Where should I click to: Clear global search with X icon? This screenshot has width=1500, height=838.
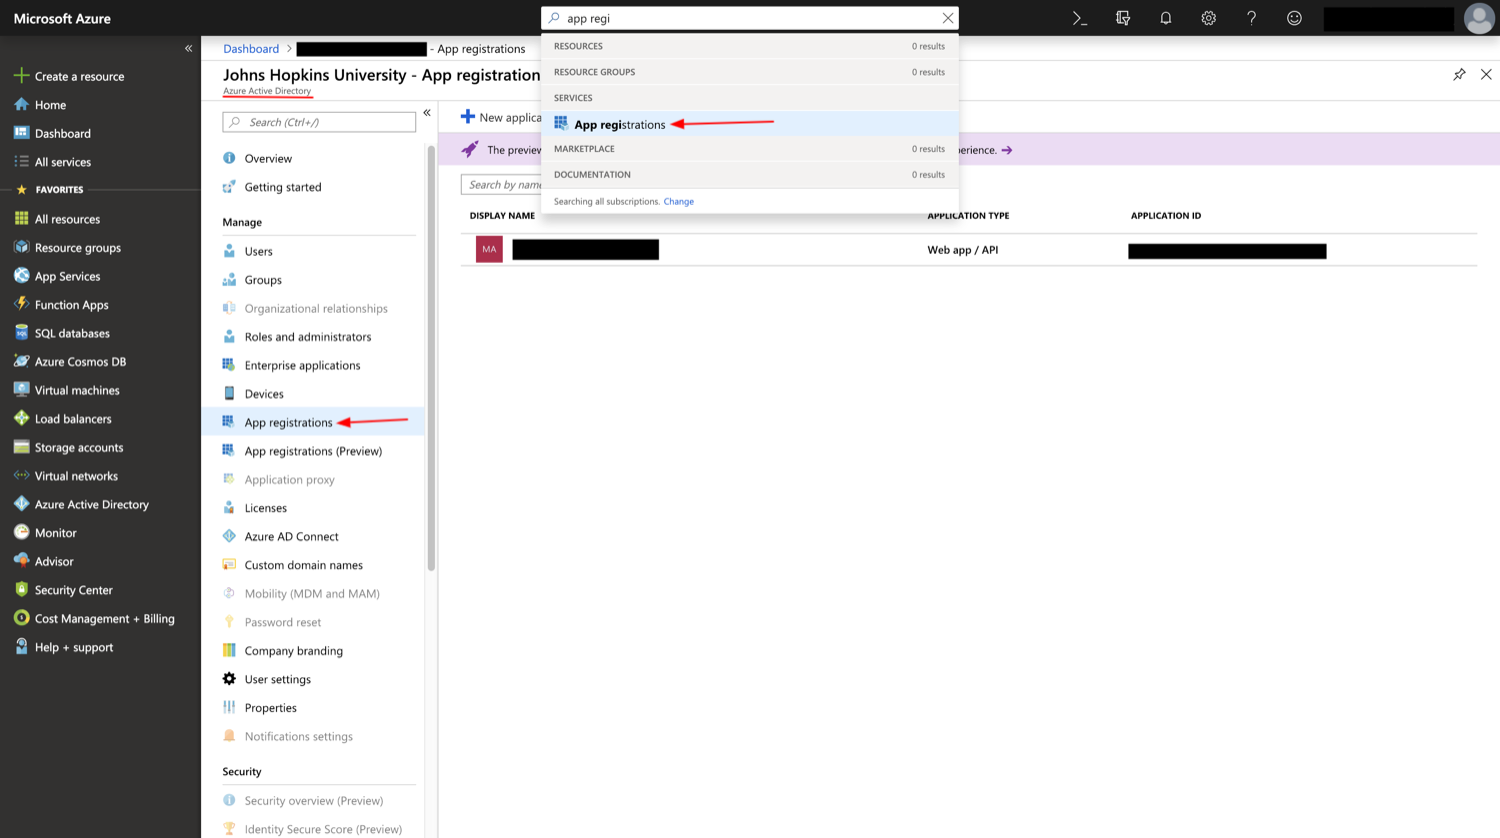[x=947, y=18]
